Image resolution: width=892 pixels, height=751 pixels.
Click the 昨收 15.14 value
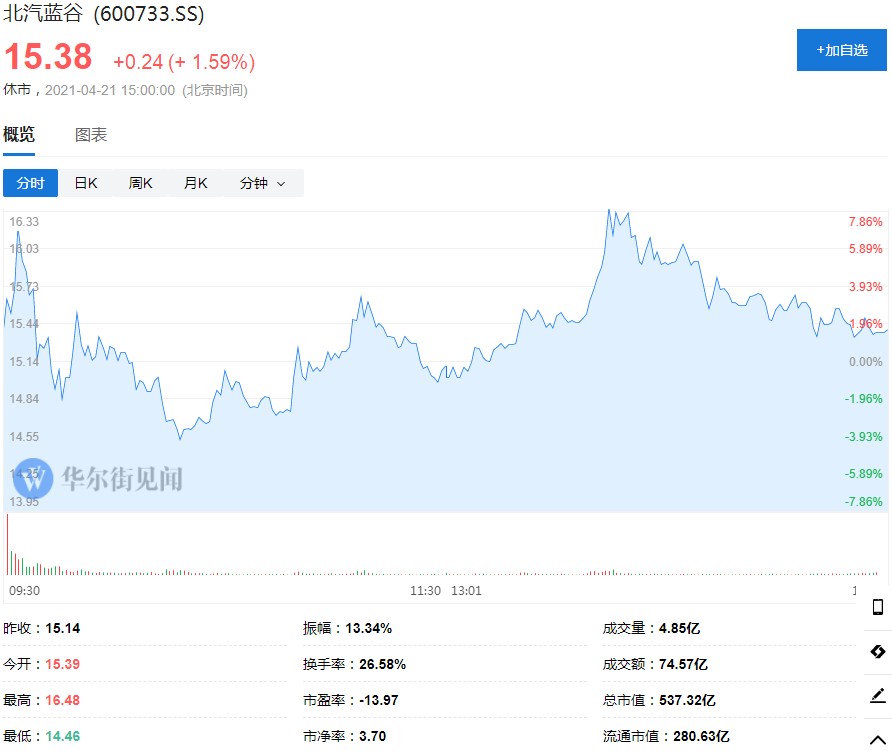pos(63,628)
